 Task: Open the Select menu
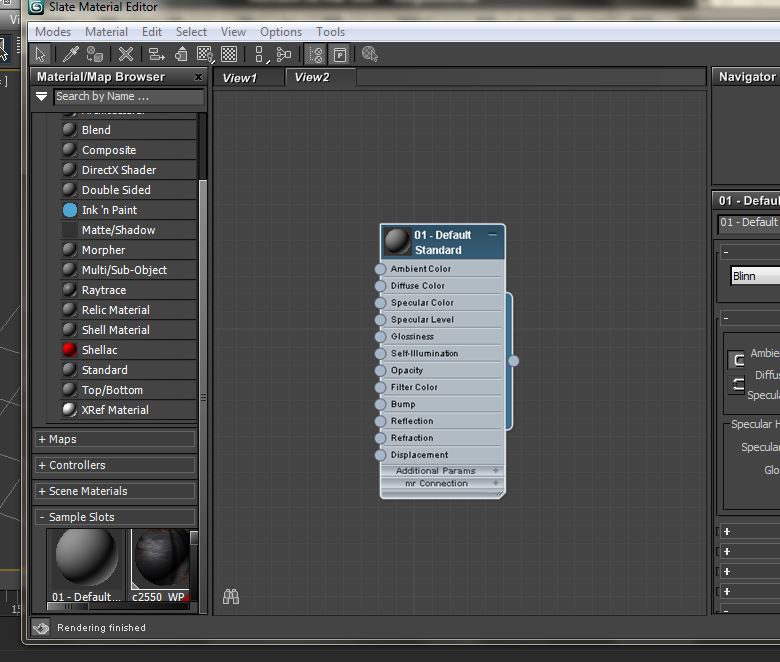[x=191, y=32]
